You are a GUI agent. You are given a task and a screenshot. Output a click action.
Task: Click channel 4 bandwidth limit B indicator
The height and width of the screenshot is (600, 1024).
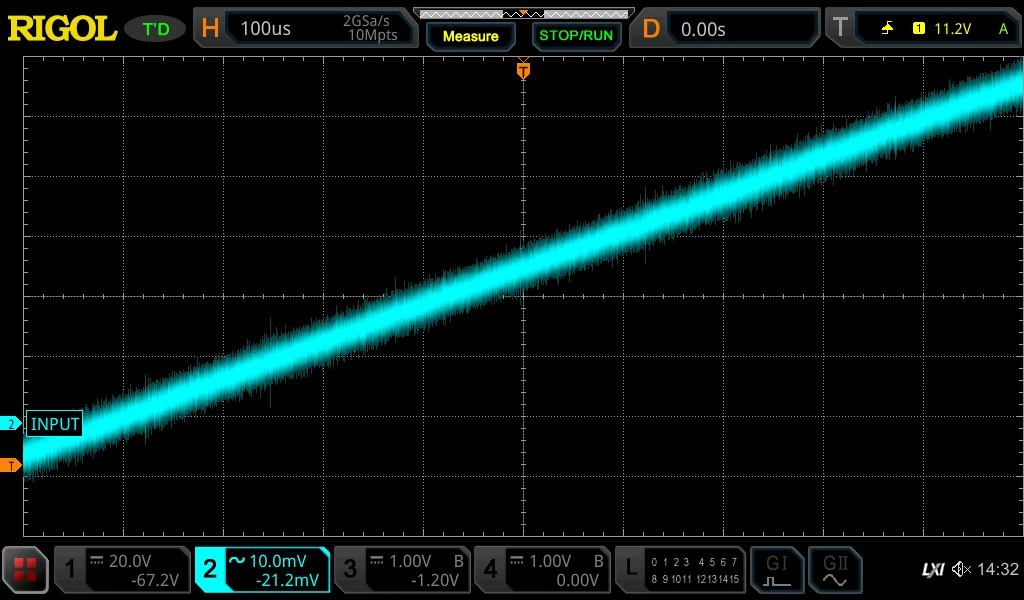[x=598, y=561]
